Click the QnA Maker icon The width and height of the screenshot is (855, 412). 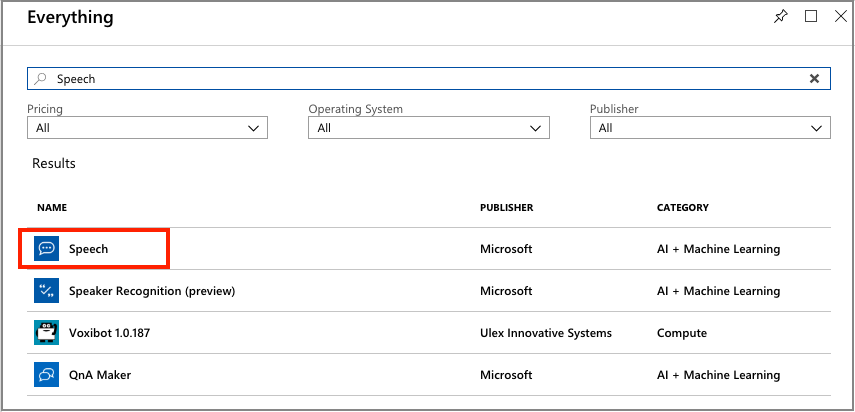pyautogui.click(x=46, y=375)
